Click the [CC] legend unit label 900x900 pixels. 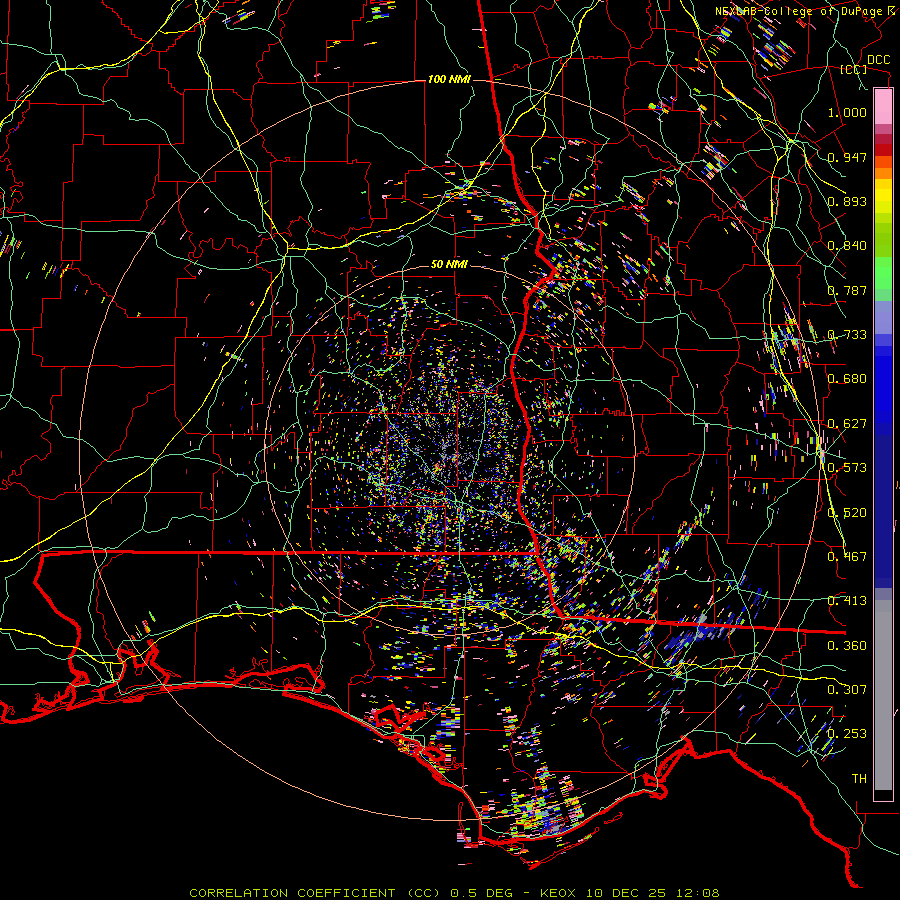(854, 69)
